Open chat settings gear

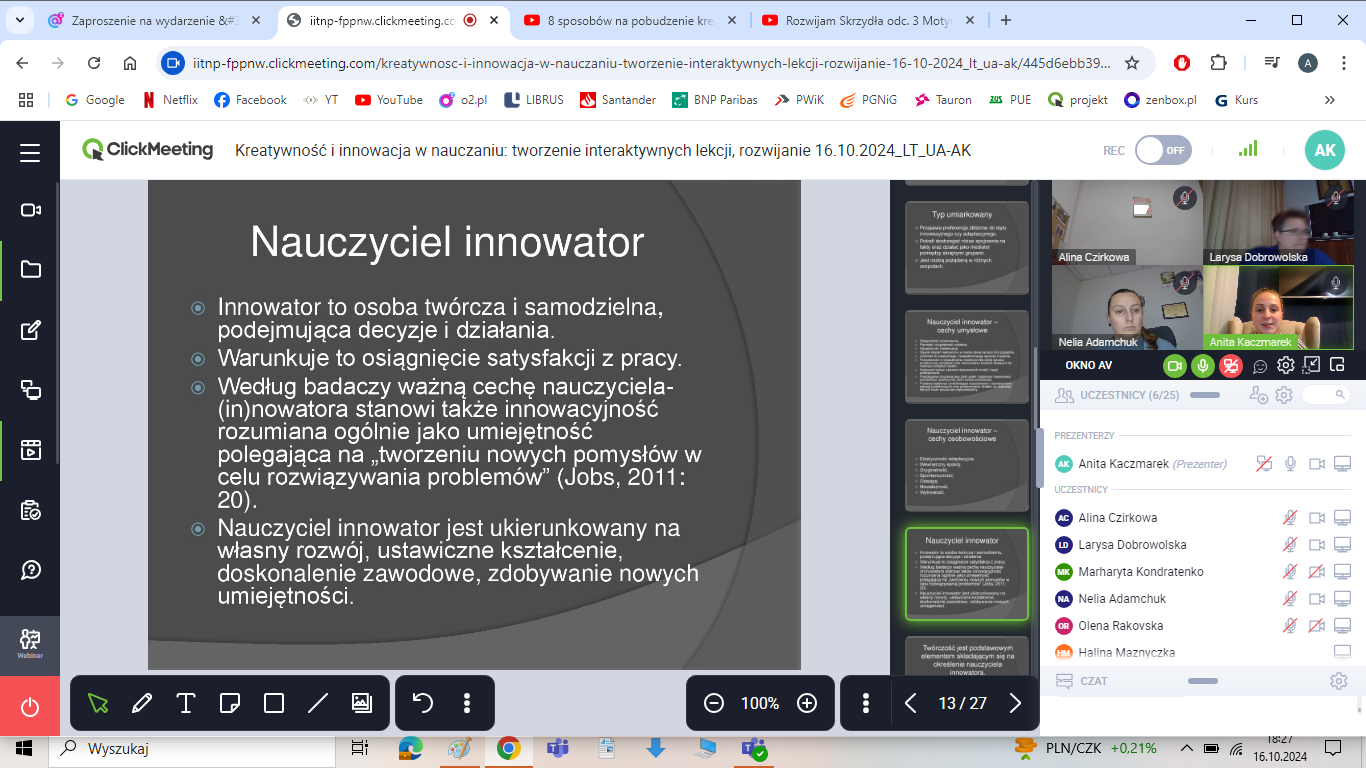coord(1338,681)
